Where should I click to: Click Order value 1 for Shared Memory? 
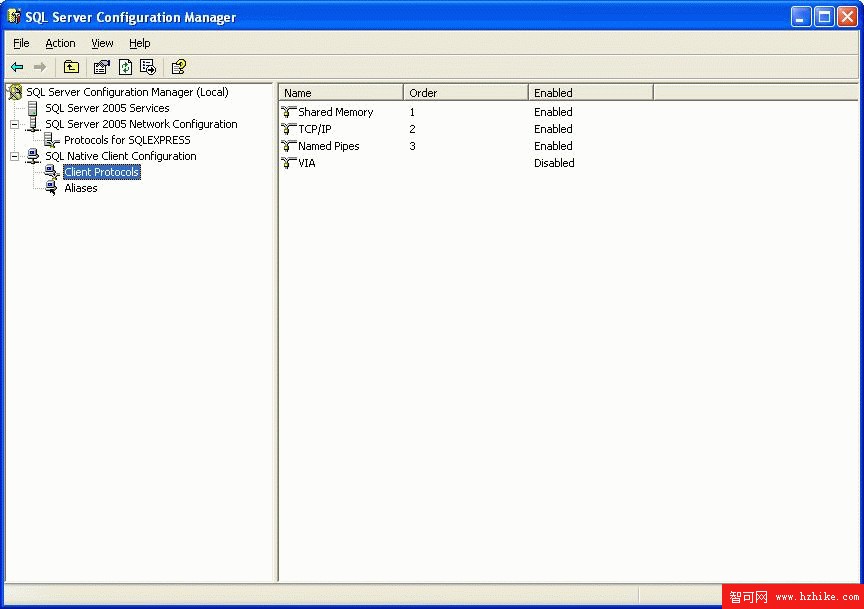point(412,112)
